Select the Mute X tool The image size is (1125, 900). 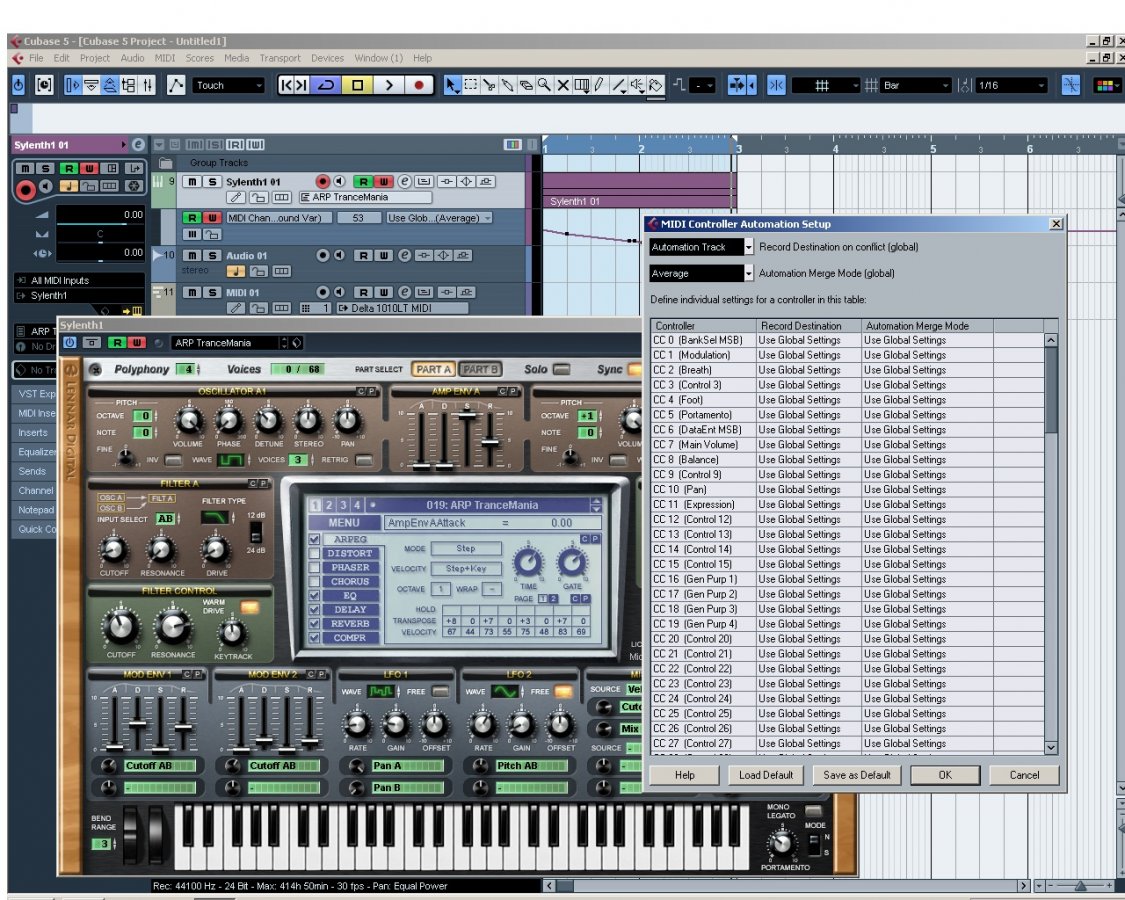[x=563, y=85]
